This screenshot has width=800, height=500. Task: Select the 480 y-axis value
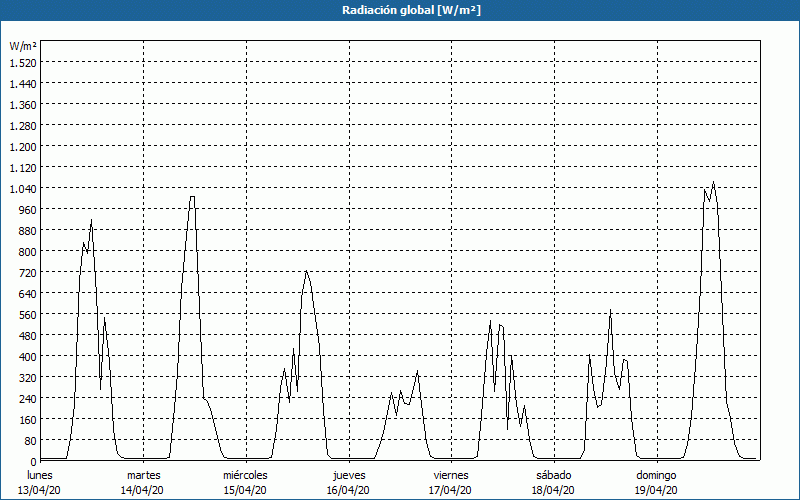click(28, 336)
